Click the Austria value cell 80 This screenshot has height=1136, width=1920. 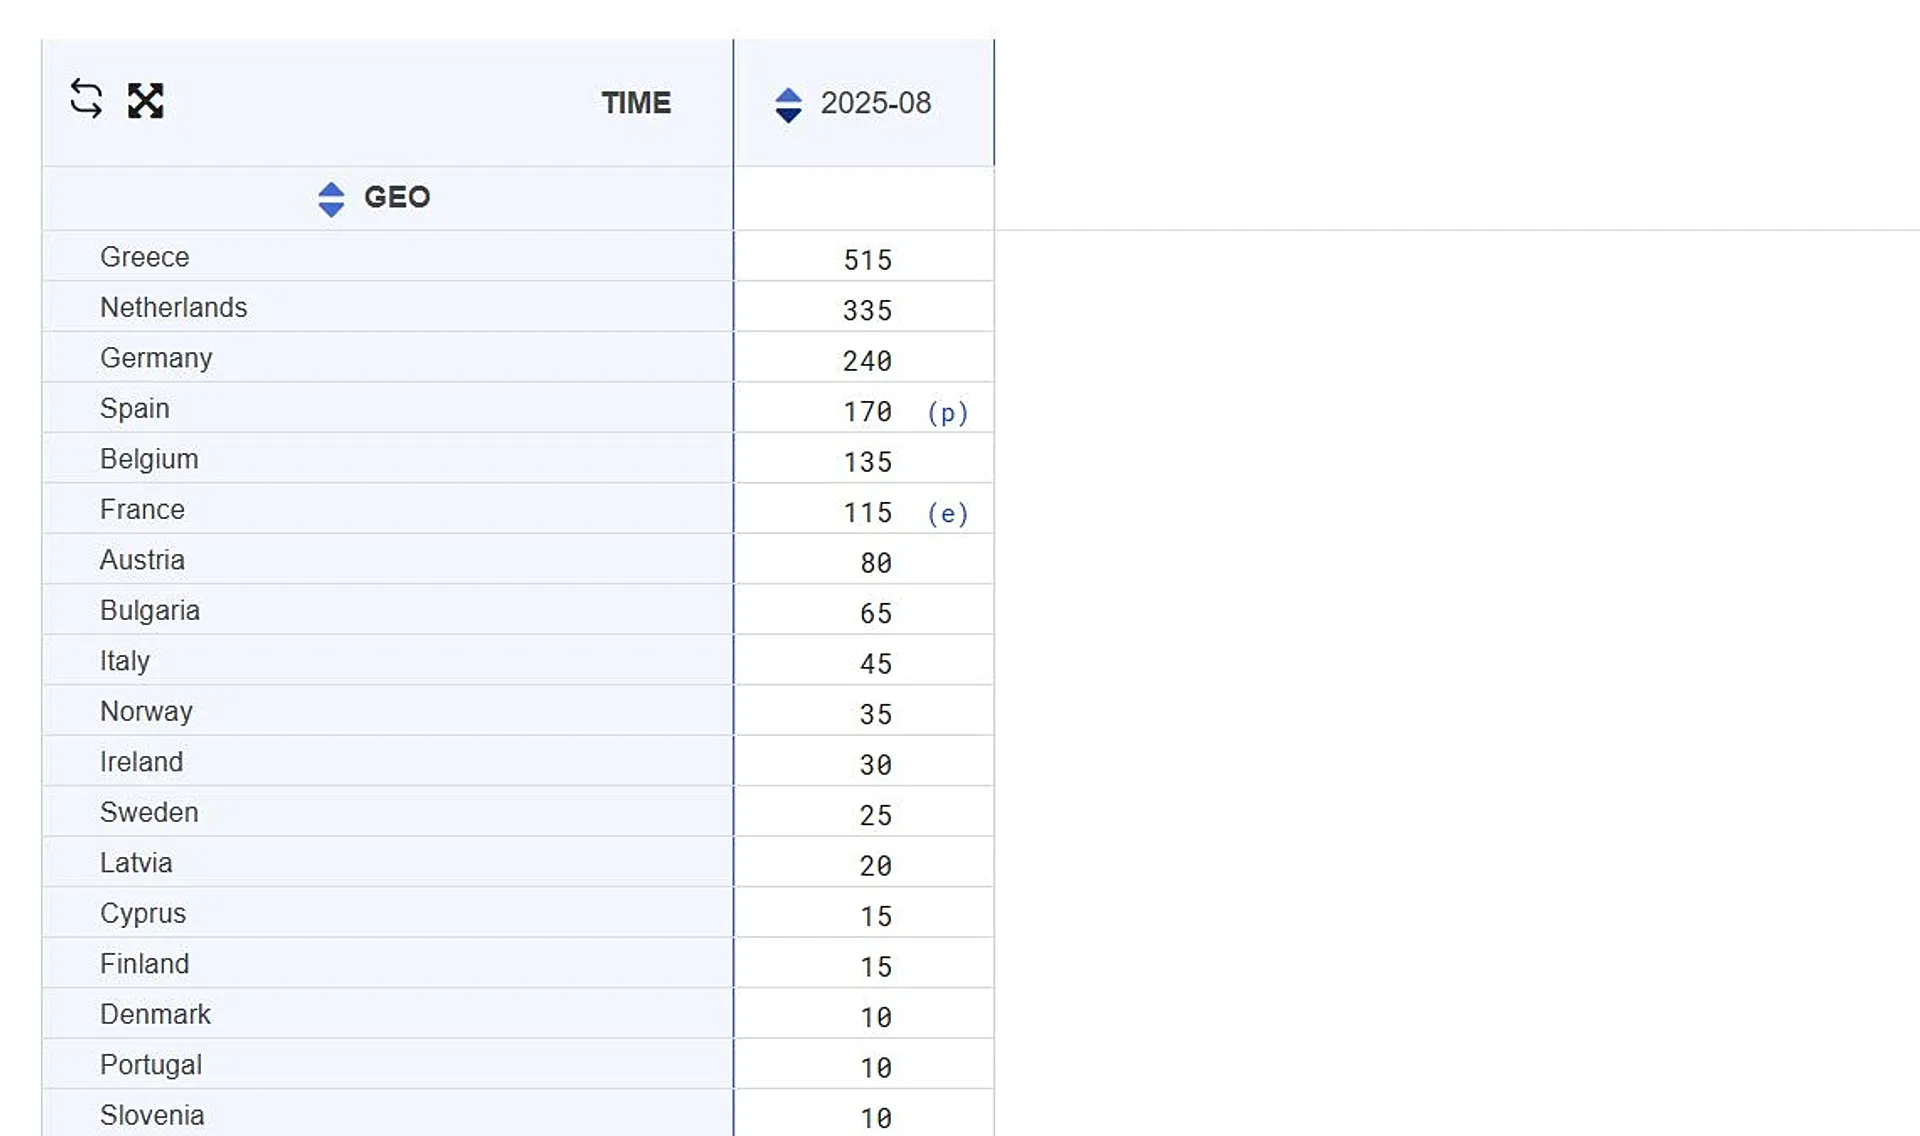tap(875, 563)
